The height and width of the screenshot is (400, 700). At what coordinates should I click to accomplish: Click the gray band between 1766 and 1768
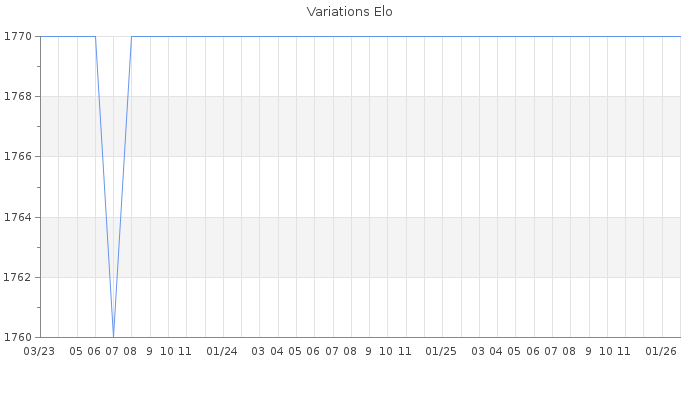[400, 126]
